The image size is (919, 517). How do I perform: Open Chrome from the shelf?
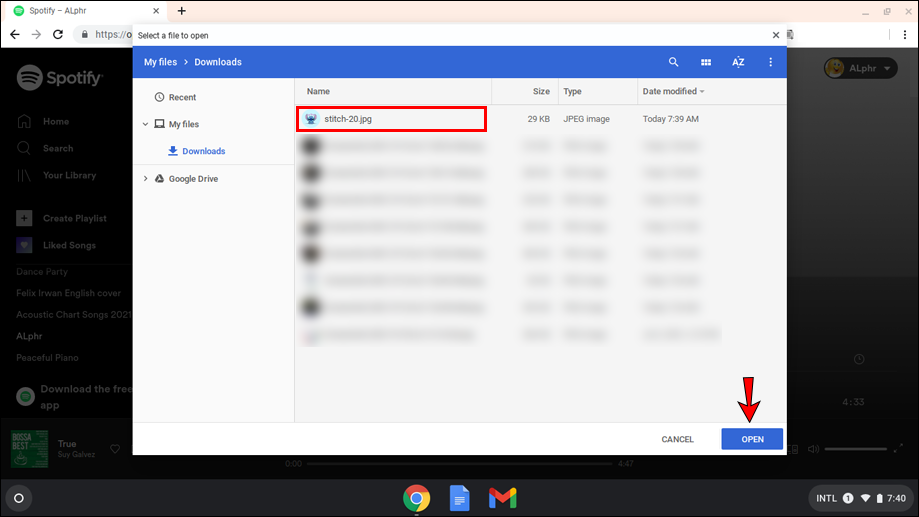click(417, 498)
